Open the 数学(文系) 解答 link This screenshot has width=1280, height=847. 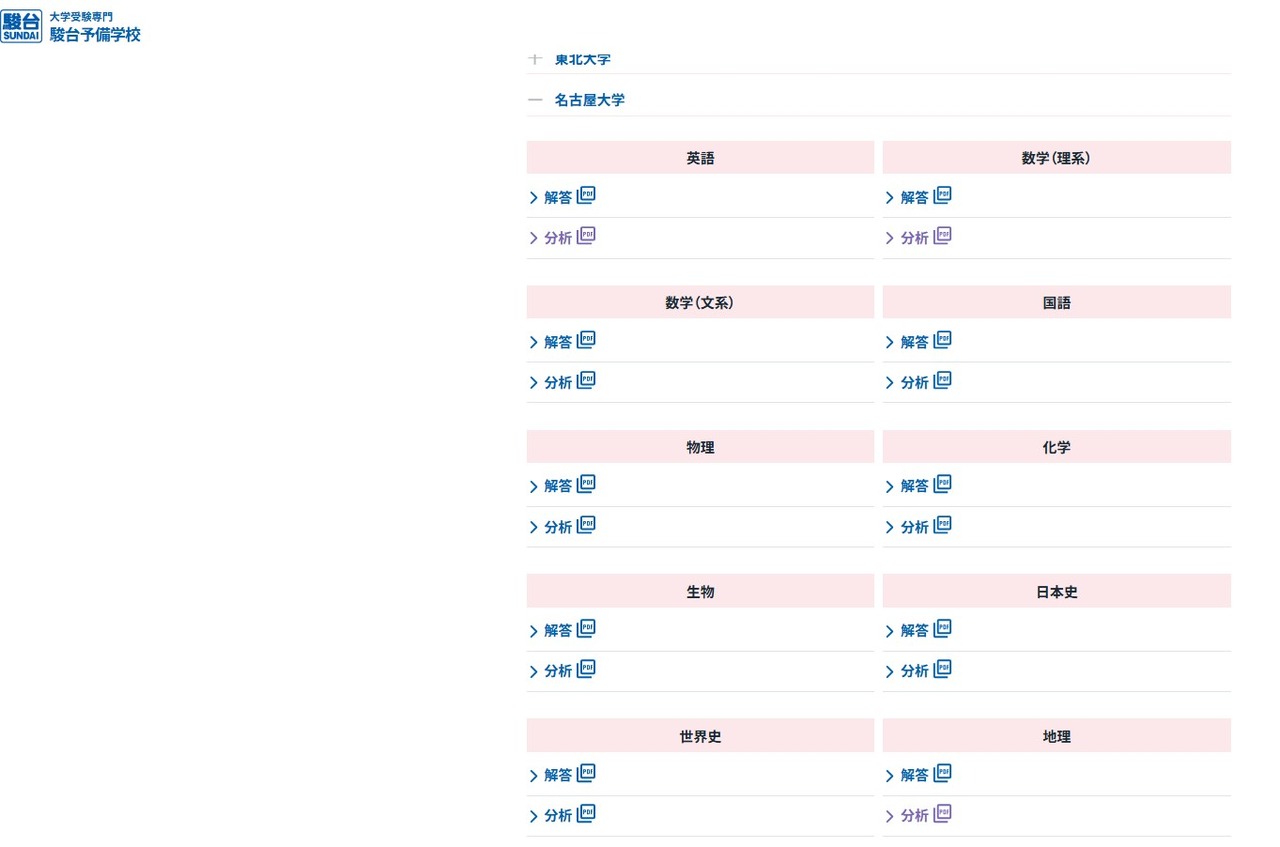point(557,342)
